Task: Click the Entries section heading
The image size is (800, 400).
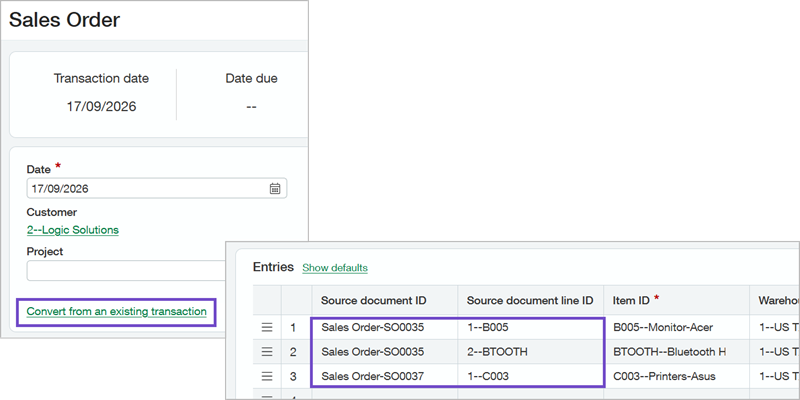Action: (273, 267)
